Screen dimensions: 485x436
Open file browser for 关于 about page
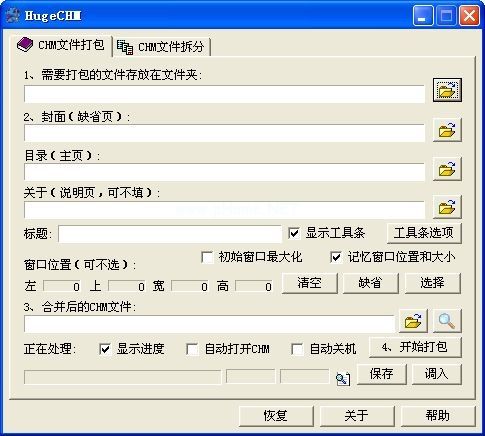[447, 207]
